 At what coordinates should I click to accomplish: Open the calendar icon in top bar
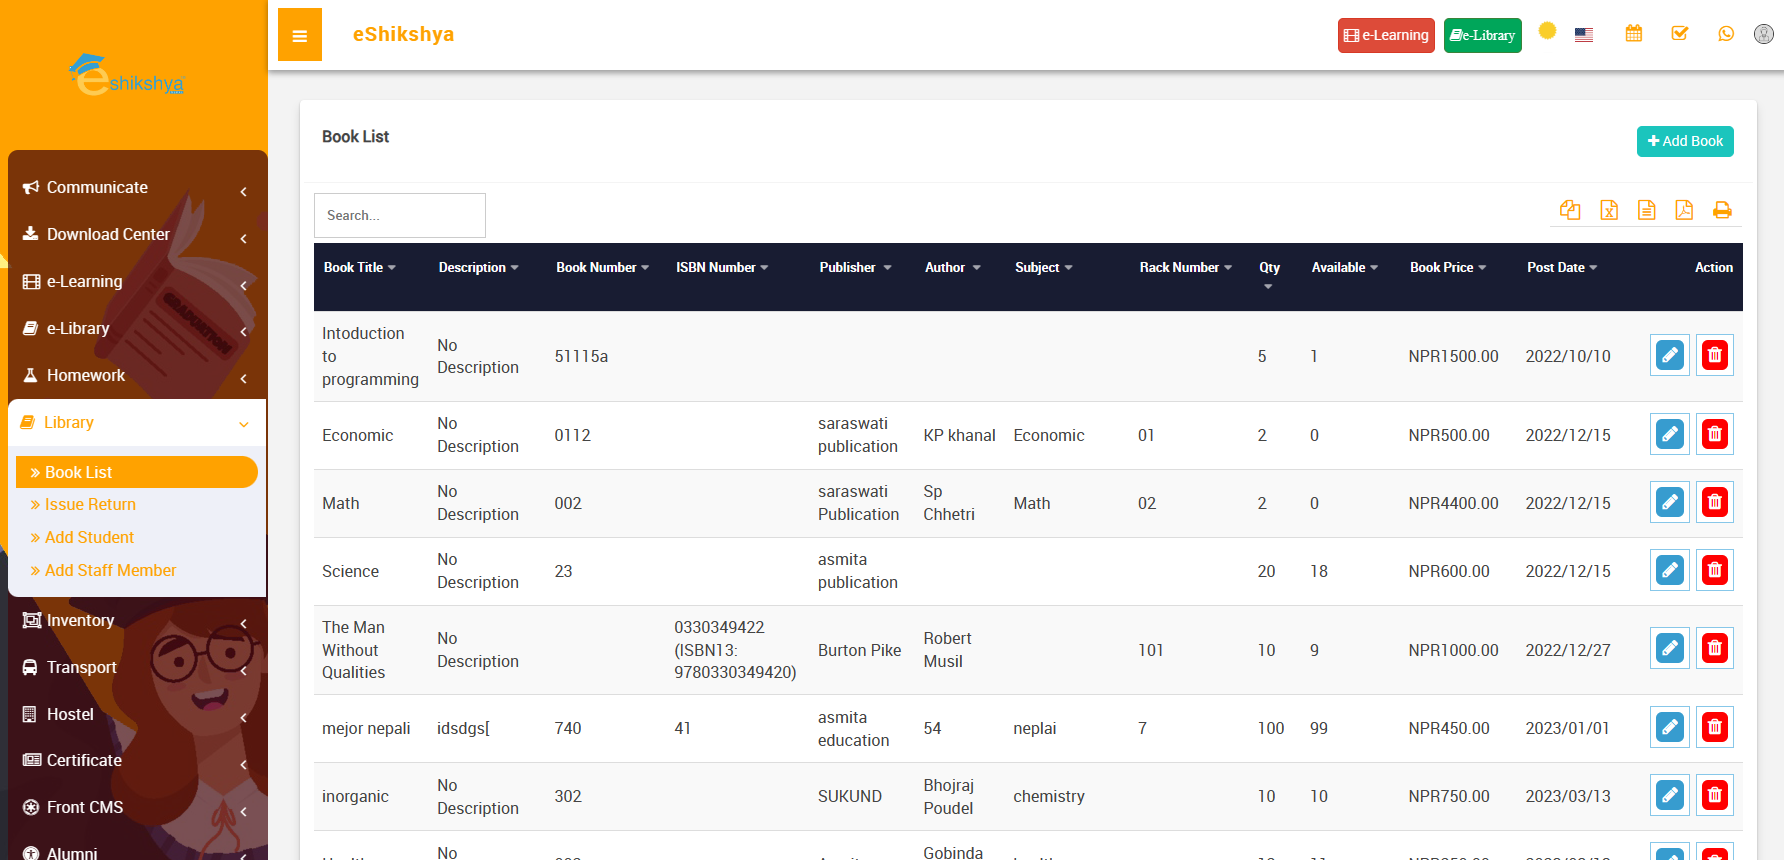[x=1634, y=34]
